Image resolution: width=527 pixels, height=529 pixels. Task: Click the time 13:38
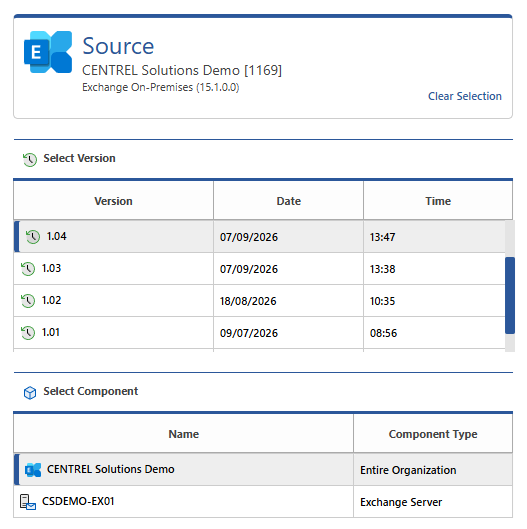[x=382, y=269]
